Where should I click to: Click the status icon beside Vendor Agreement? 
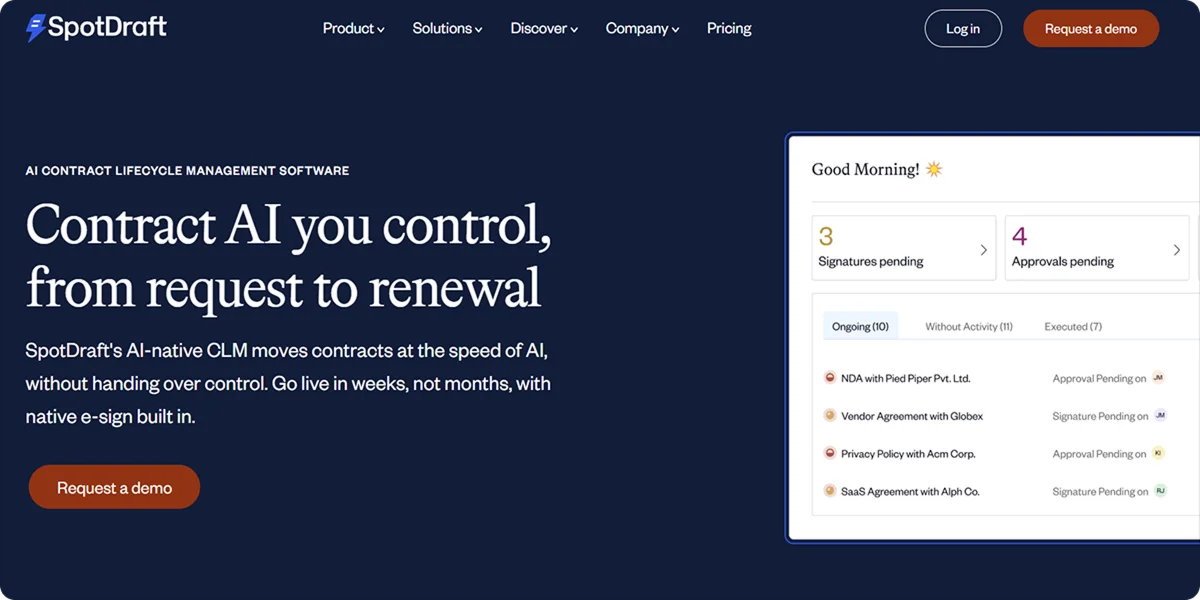(829, 415)
